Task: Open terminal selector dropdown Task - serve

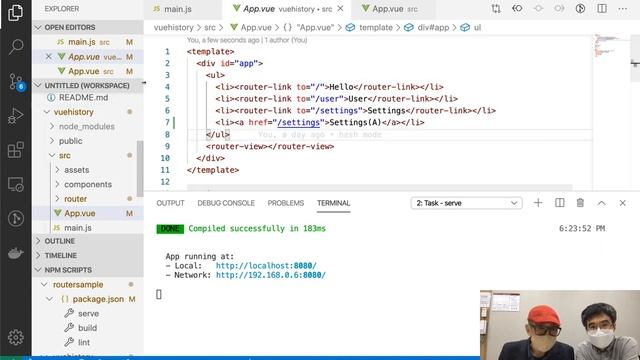Action: [467, 203]
